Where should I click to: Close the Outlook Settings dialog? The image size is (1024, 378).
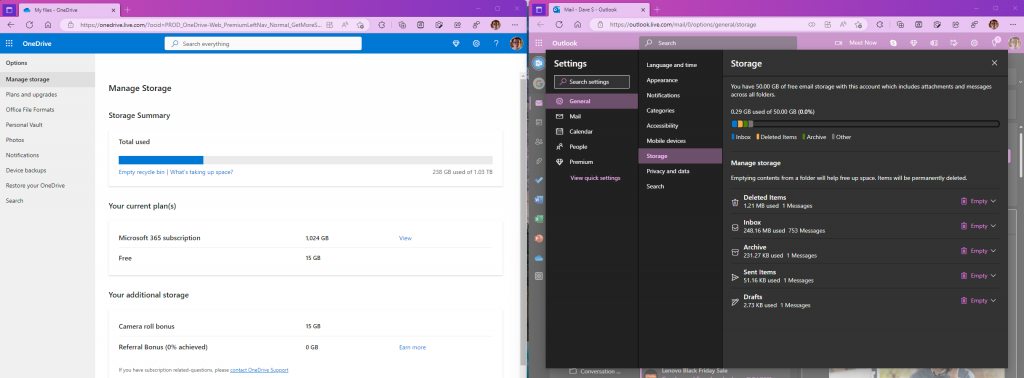(x=995, y=63)
